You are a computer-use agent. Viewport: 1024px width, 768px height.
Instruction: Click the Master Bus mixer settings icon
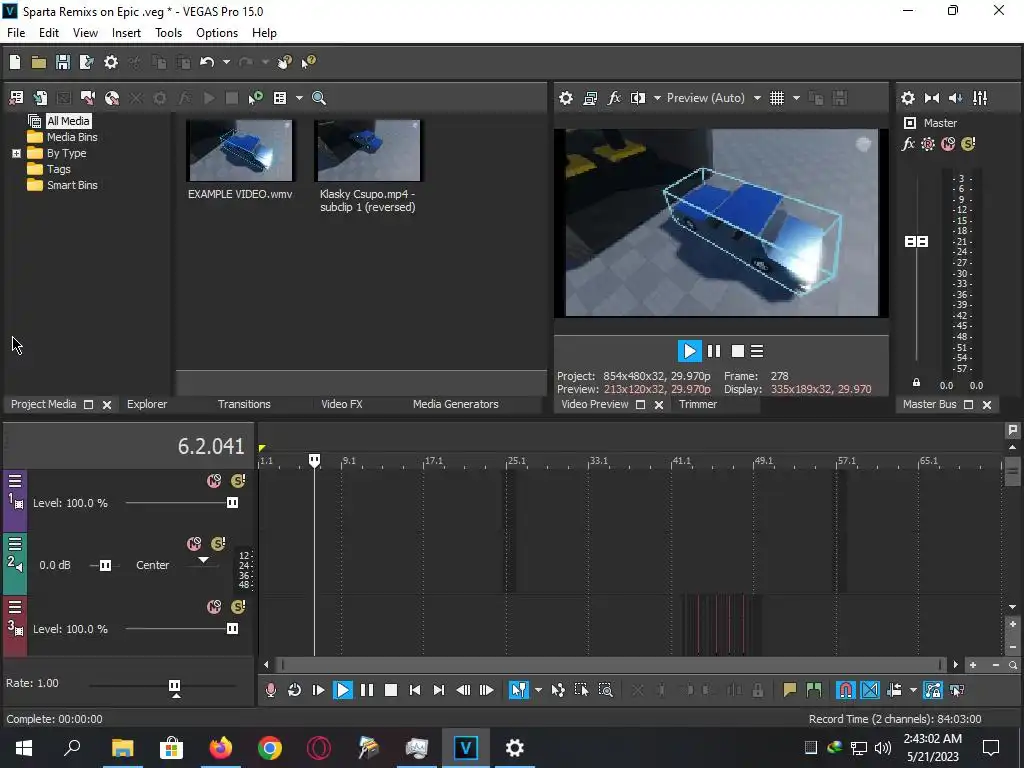(907, 98)
